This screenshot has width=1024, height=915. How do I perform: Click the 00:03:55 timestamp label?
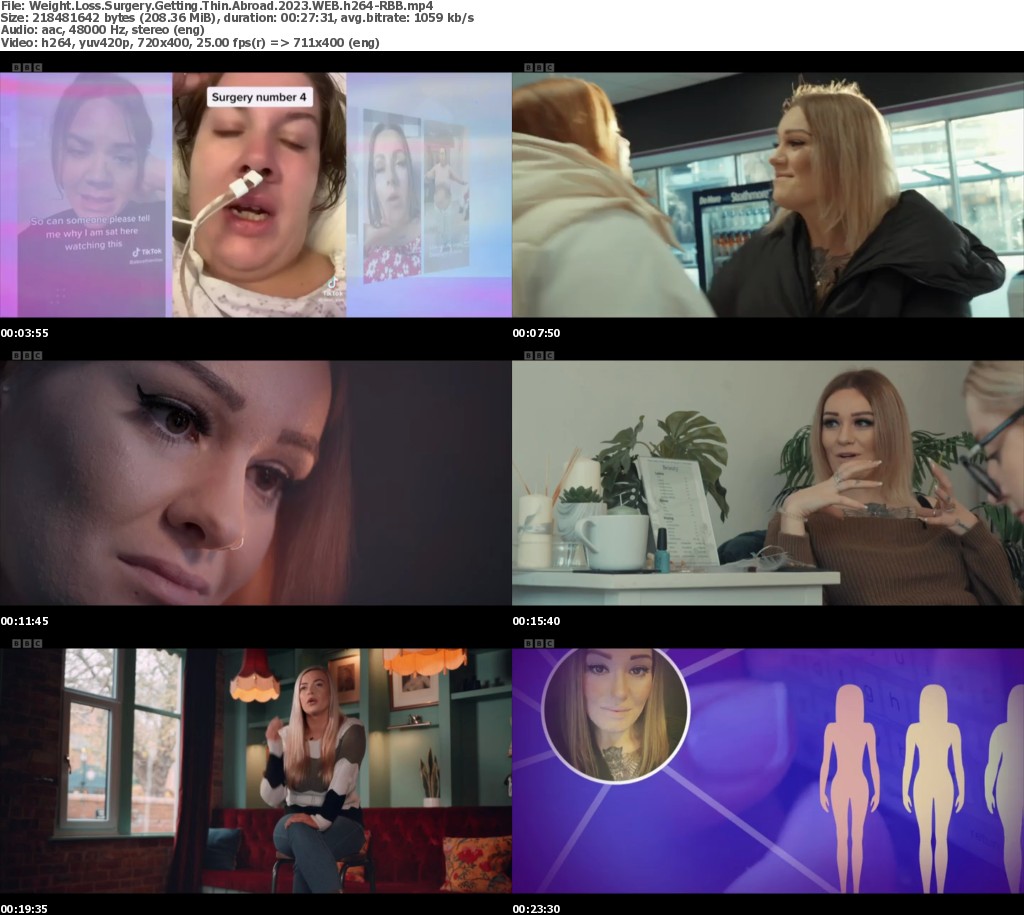(24, 333)
